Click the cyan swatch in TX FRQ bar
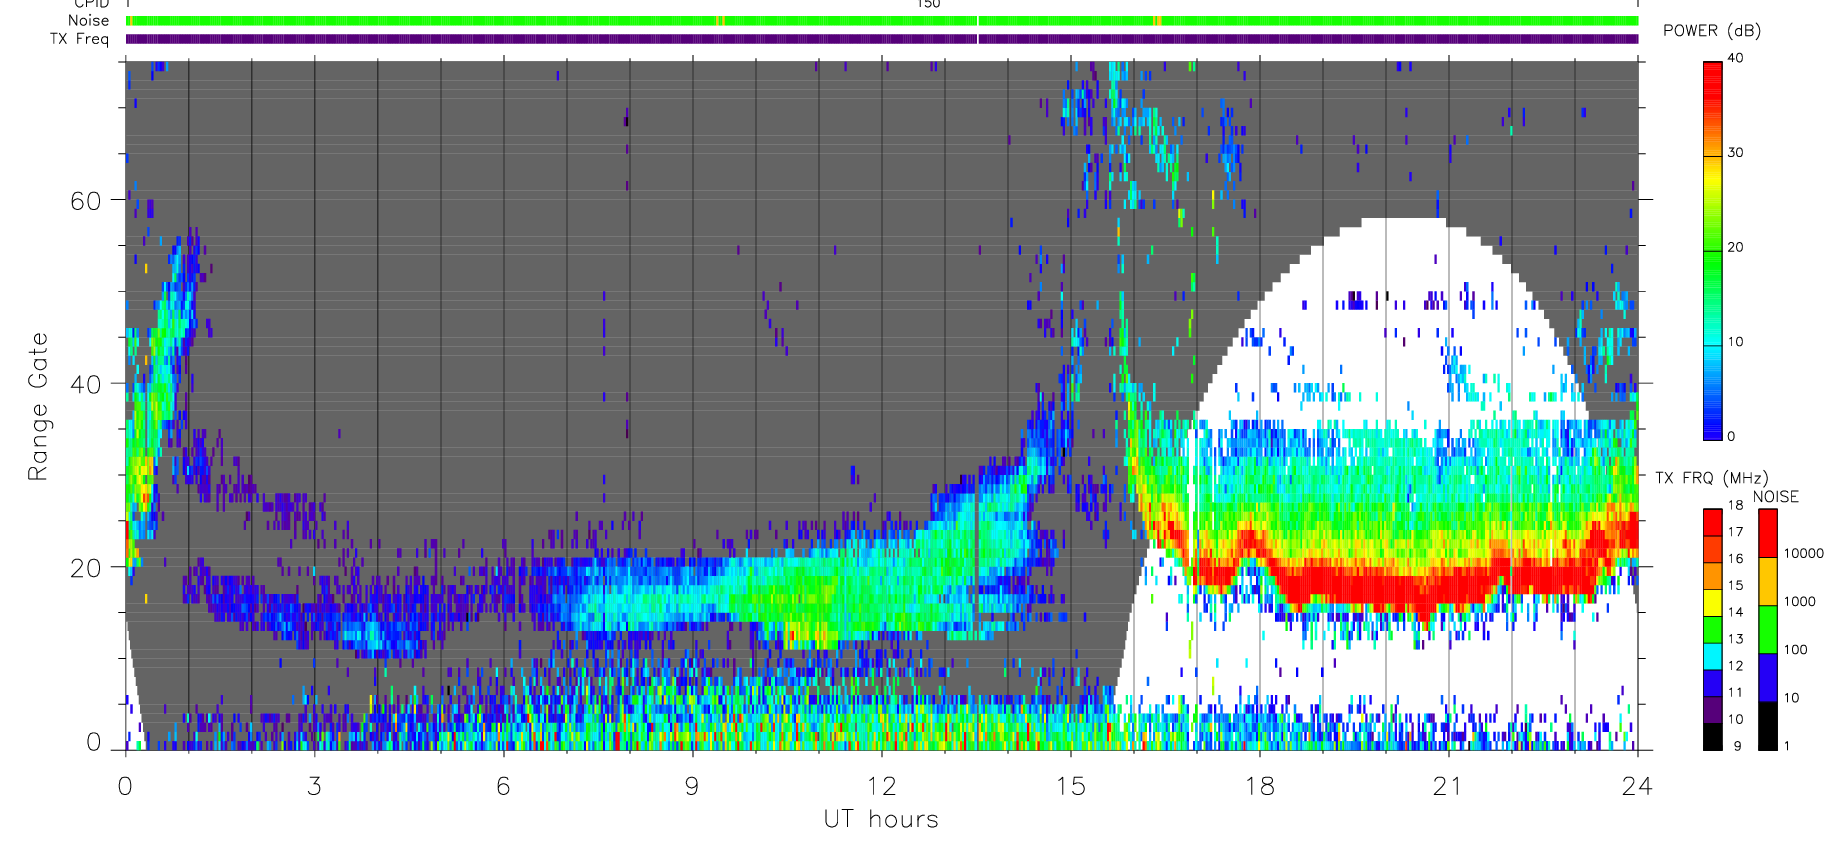Screen dimensions: 1843x850 pos(1712,656)
